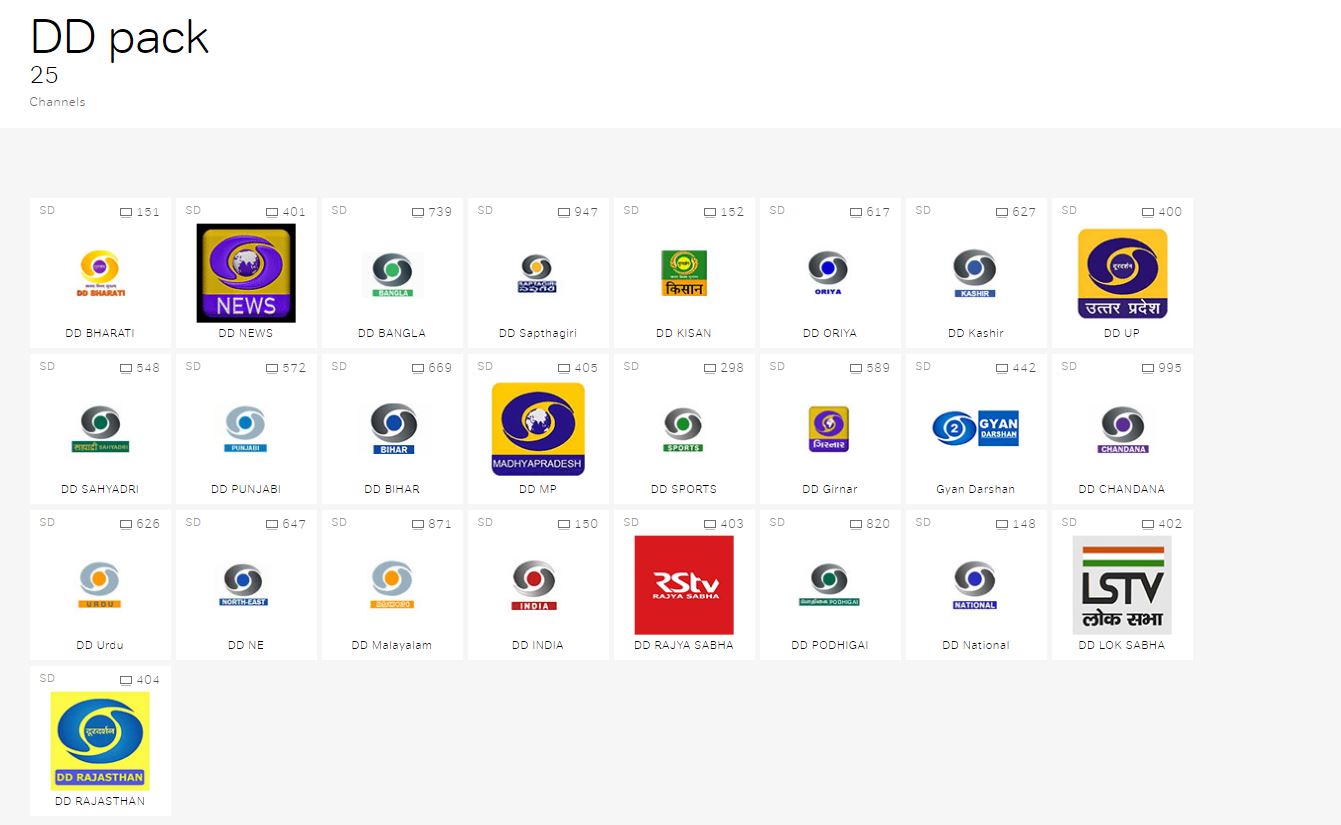Open the LSTV Lok Sabha logo

tap(1122, 585)
